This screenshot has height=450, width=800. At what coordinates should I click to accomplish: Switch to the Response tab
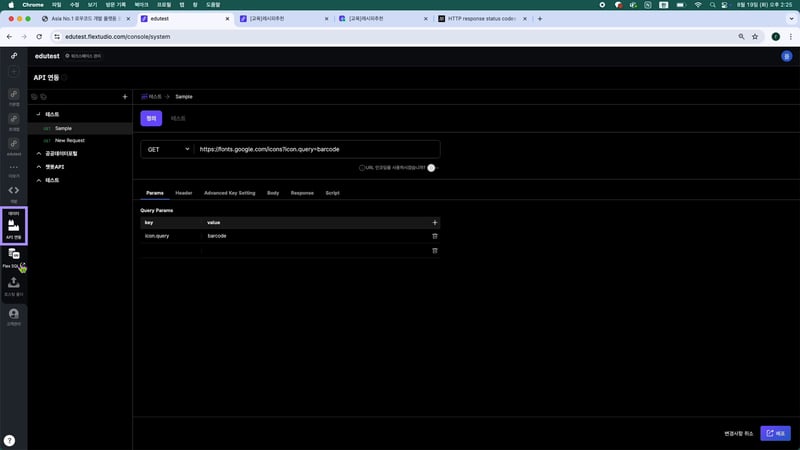coord(302,192)
